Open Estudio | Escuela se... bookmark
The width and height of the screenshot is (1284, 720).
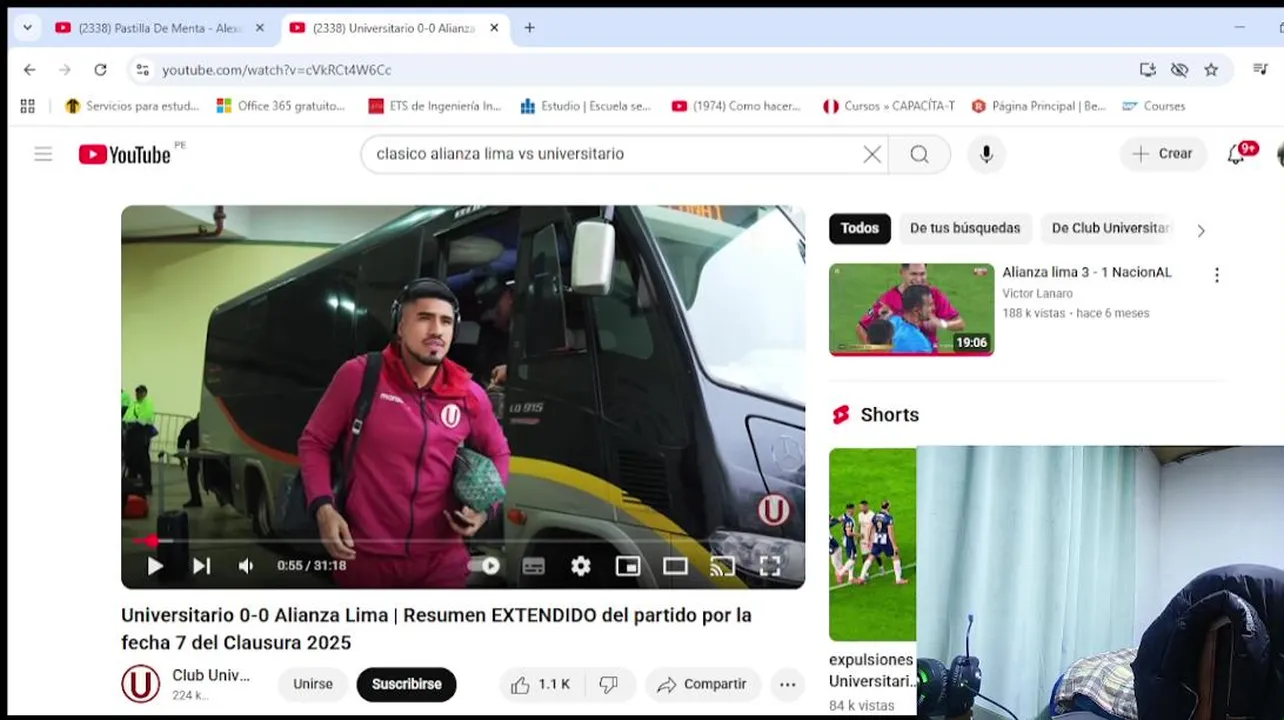(x=585, y=106)
